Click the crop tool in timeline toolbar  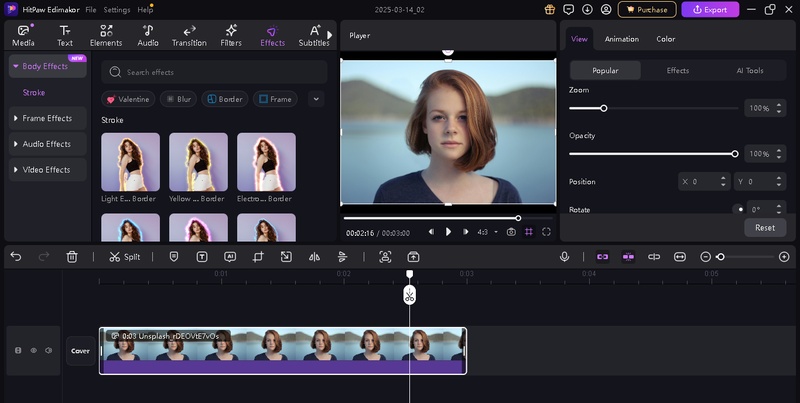pyautogui.click(x=258, y=257)
